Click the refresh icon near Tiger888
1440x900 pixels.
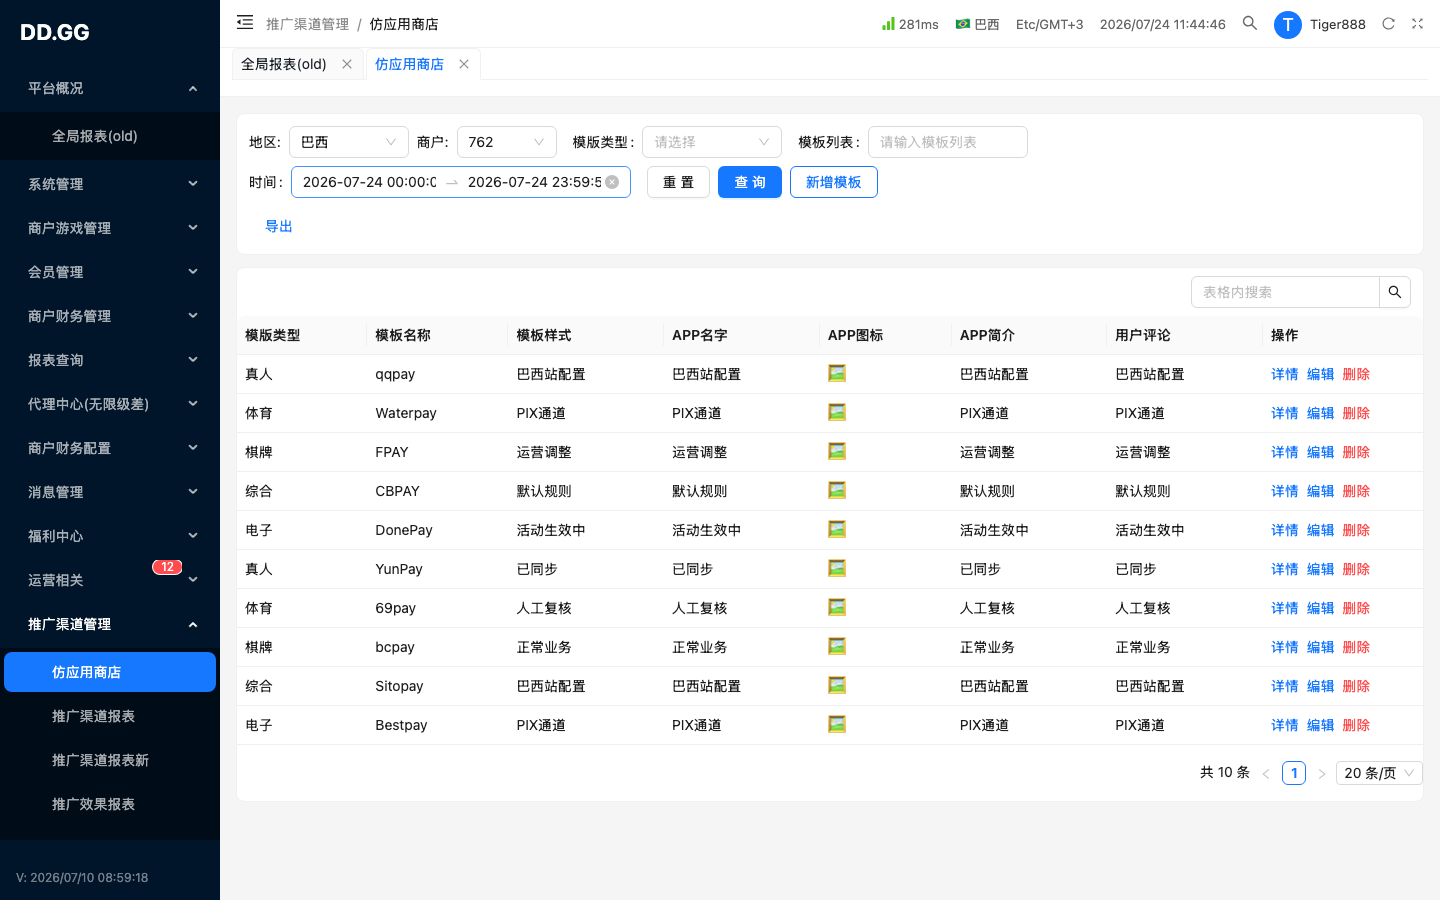[1388, 23]
